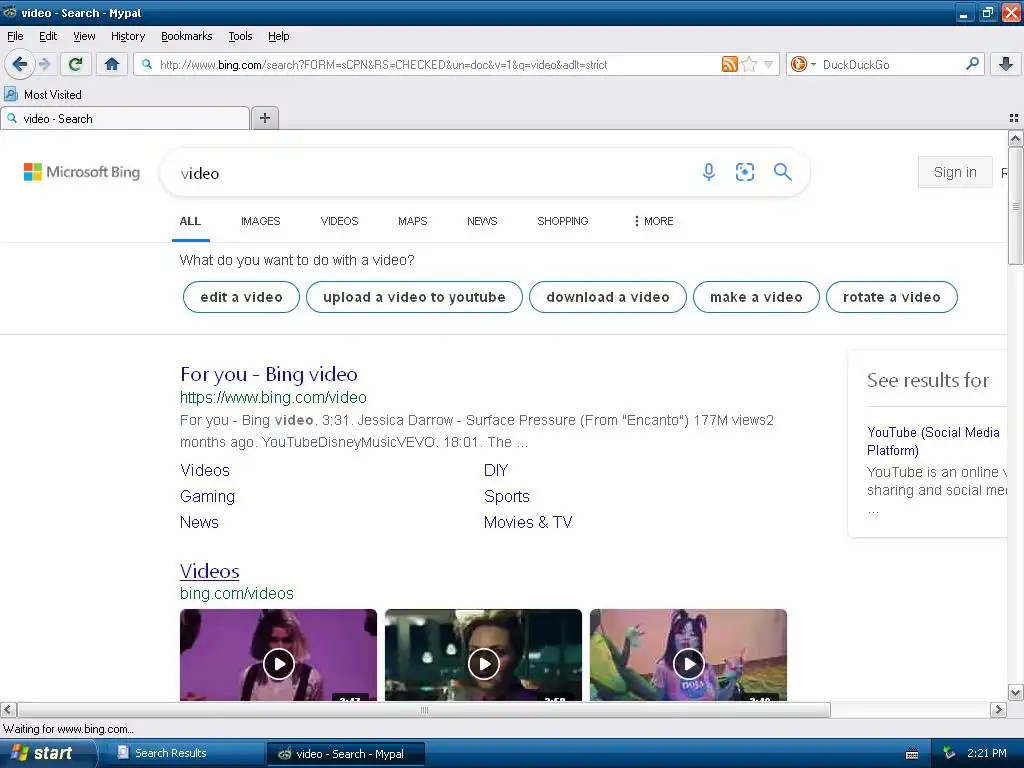The height and width of the screenshot is (768, 1024).
Task: Search by voice using the microphone icon
Action: tap(709, 172)
